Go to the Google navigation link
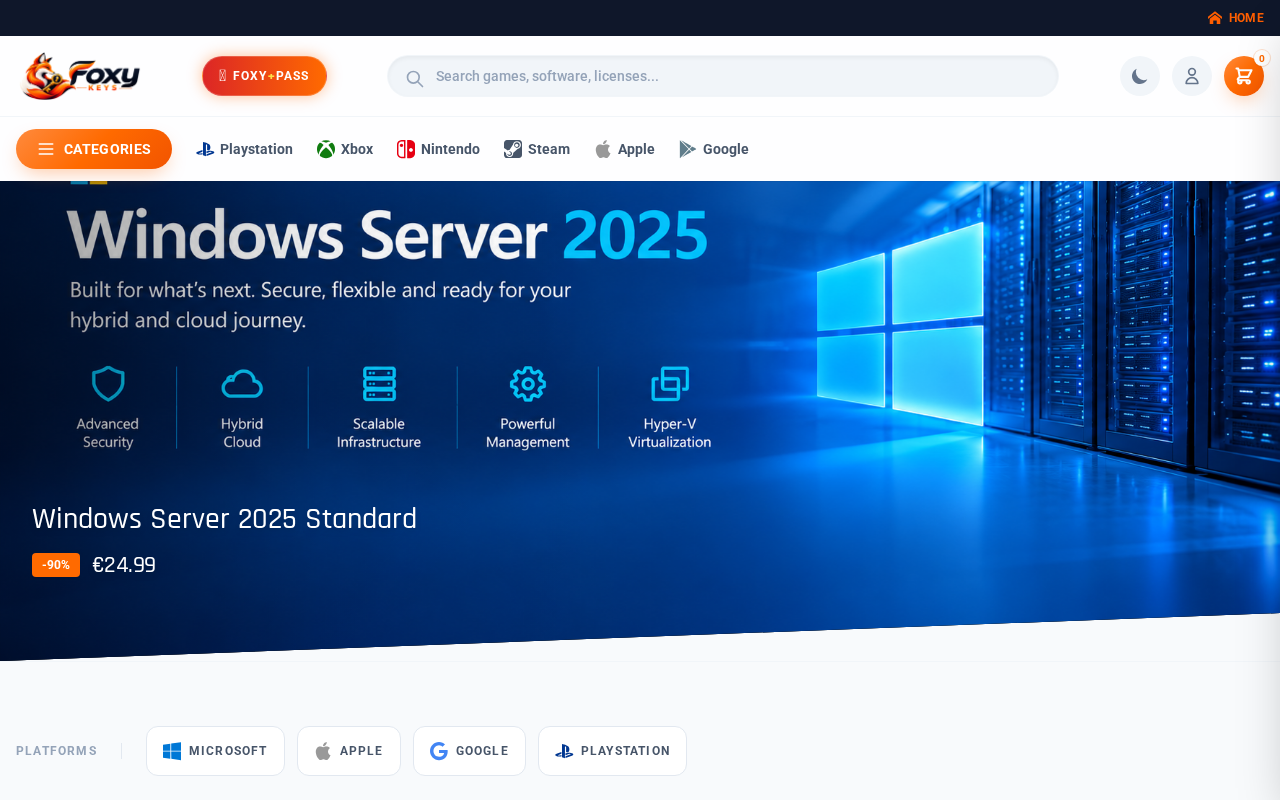This screenshot has width=1280, height=800. [x=714, y=149]
